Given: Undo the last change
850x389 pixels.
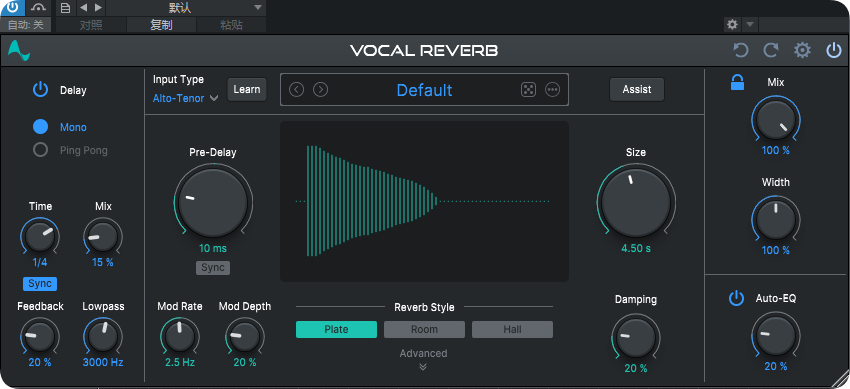Looking at the screenshot, I should (x=740, y=50).
